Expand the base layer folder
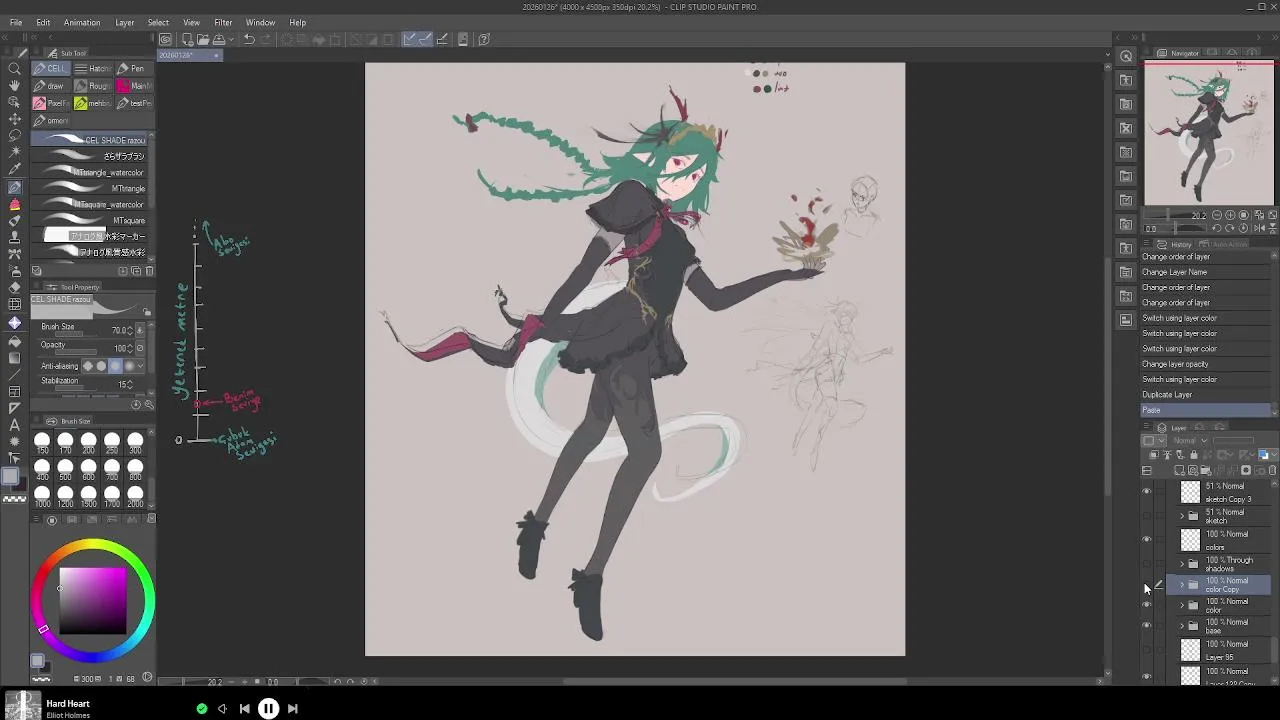The width and height of the screenshot is (1280, 720). [1182, 626]
